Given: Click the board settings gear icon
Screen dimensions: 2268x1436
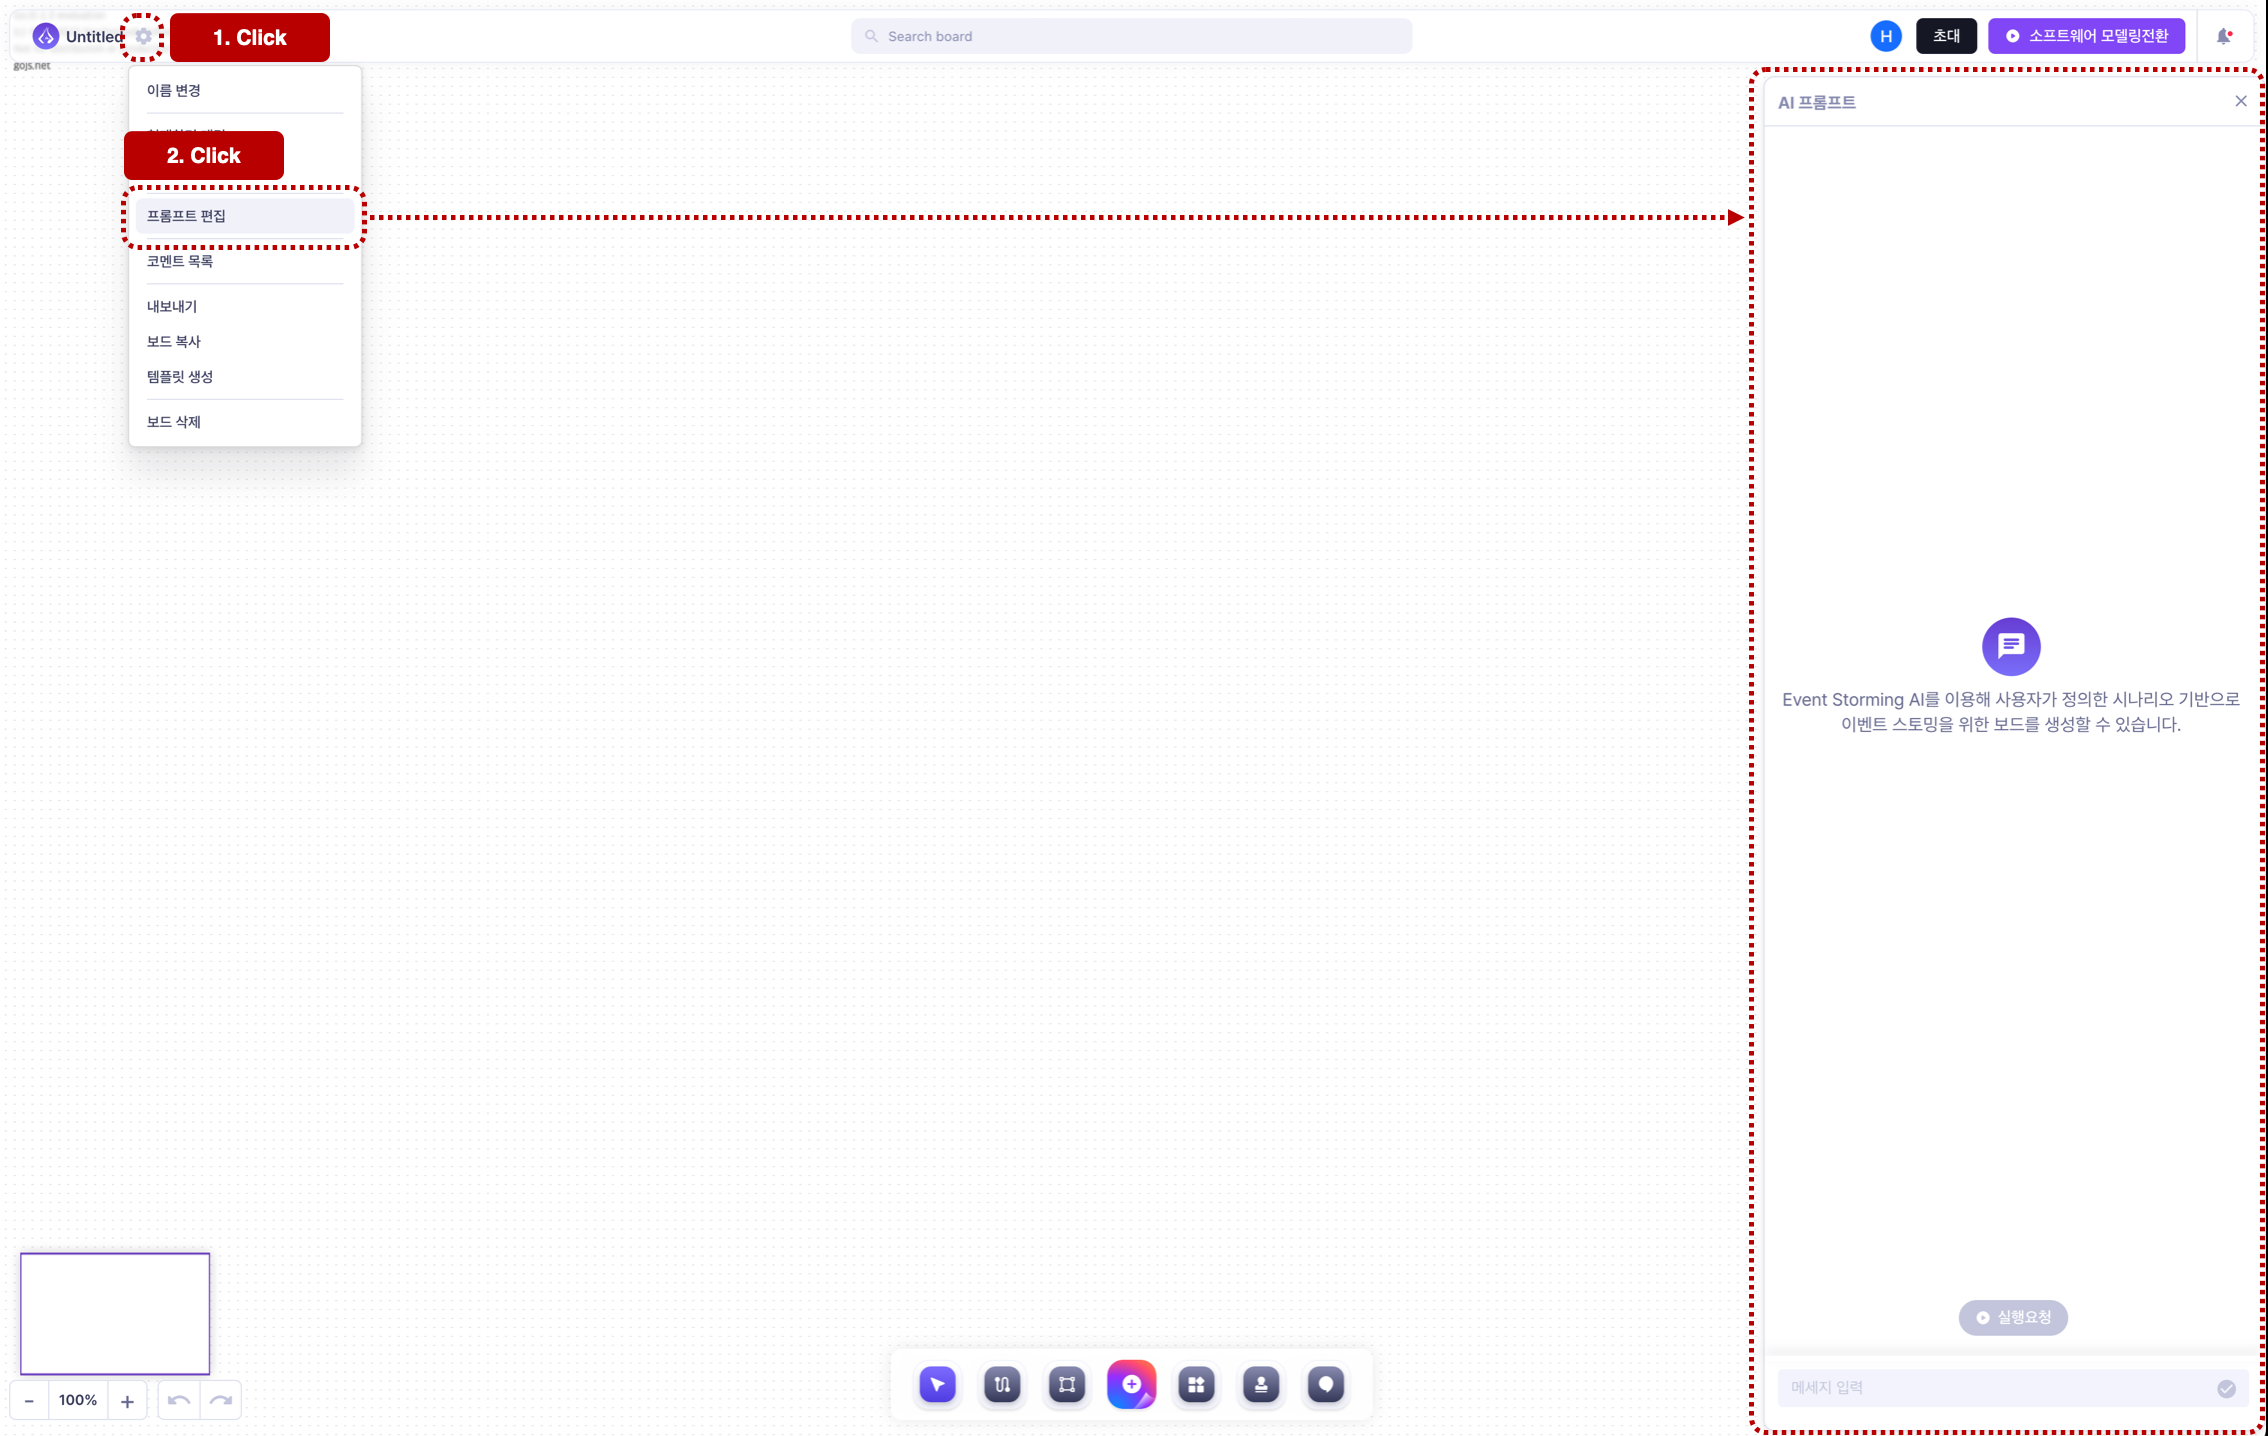Looking at the screenshot, I should pos(143,36).
